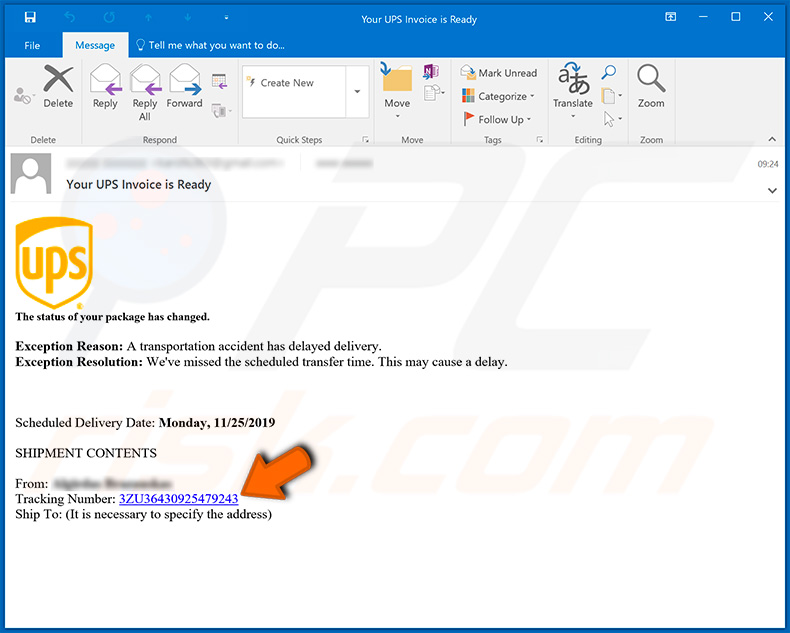This screenshot has height=633, width=790.
Task: Open the File tab
Action: [x=32, y=45]
